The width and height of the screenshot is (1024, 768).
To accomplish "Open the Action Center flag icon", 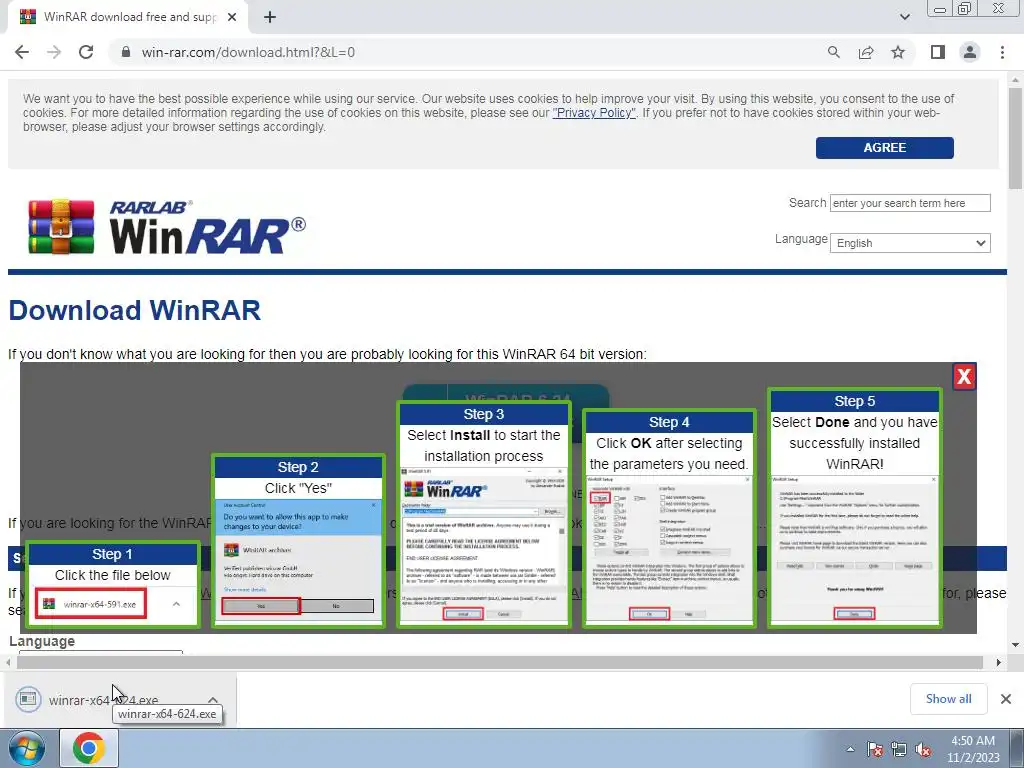I will (x=874, y=749).
